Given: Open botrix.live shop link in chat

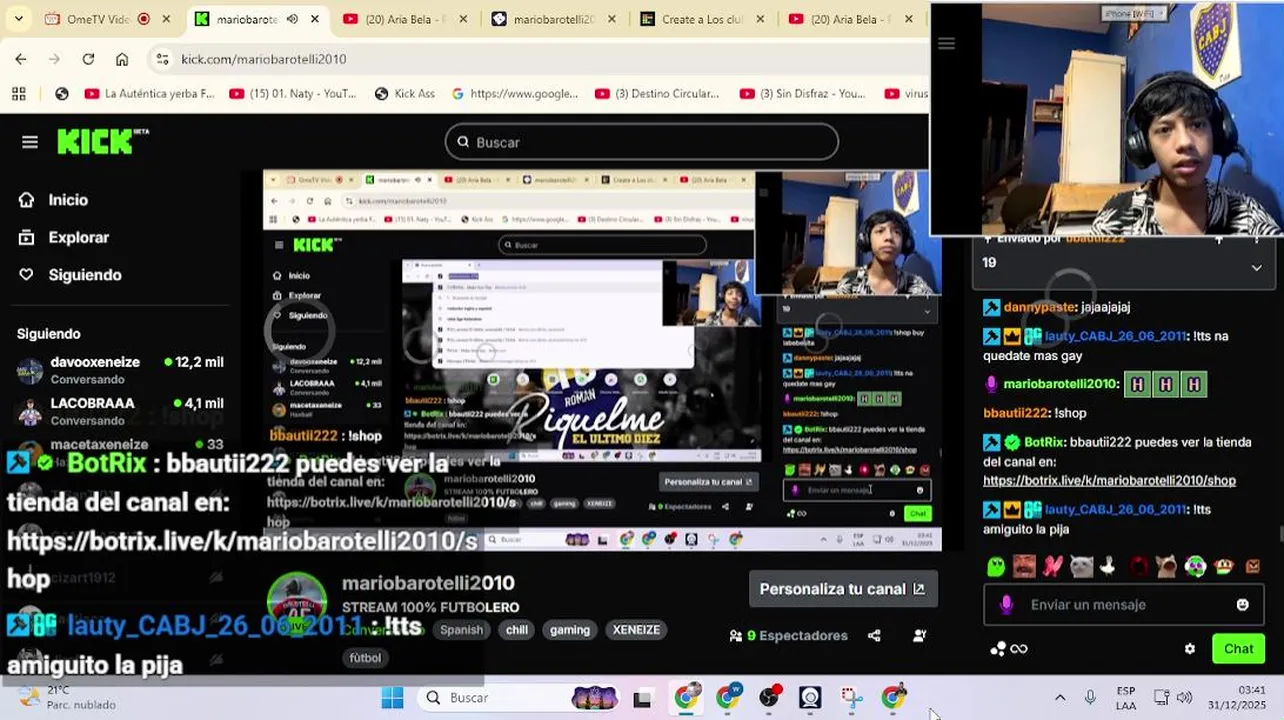Looking at the screenshot, I should click(1109, 481).
